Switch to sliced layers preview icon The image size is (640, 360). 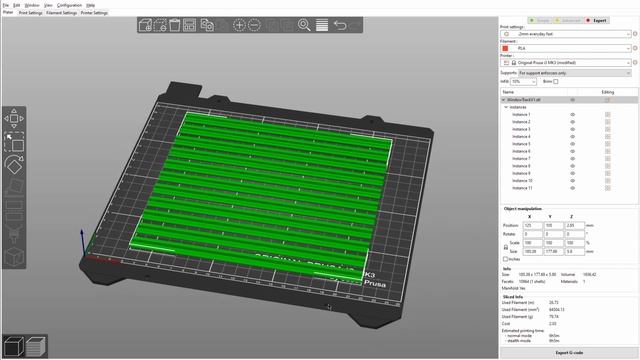(36, 346)
